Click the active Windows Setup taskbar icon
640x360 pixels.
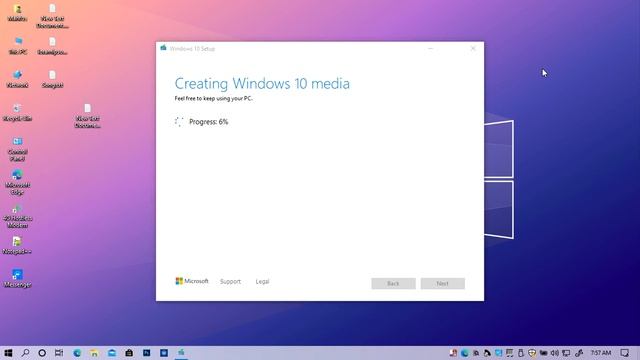click(181, 353)
